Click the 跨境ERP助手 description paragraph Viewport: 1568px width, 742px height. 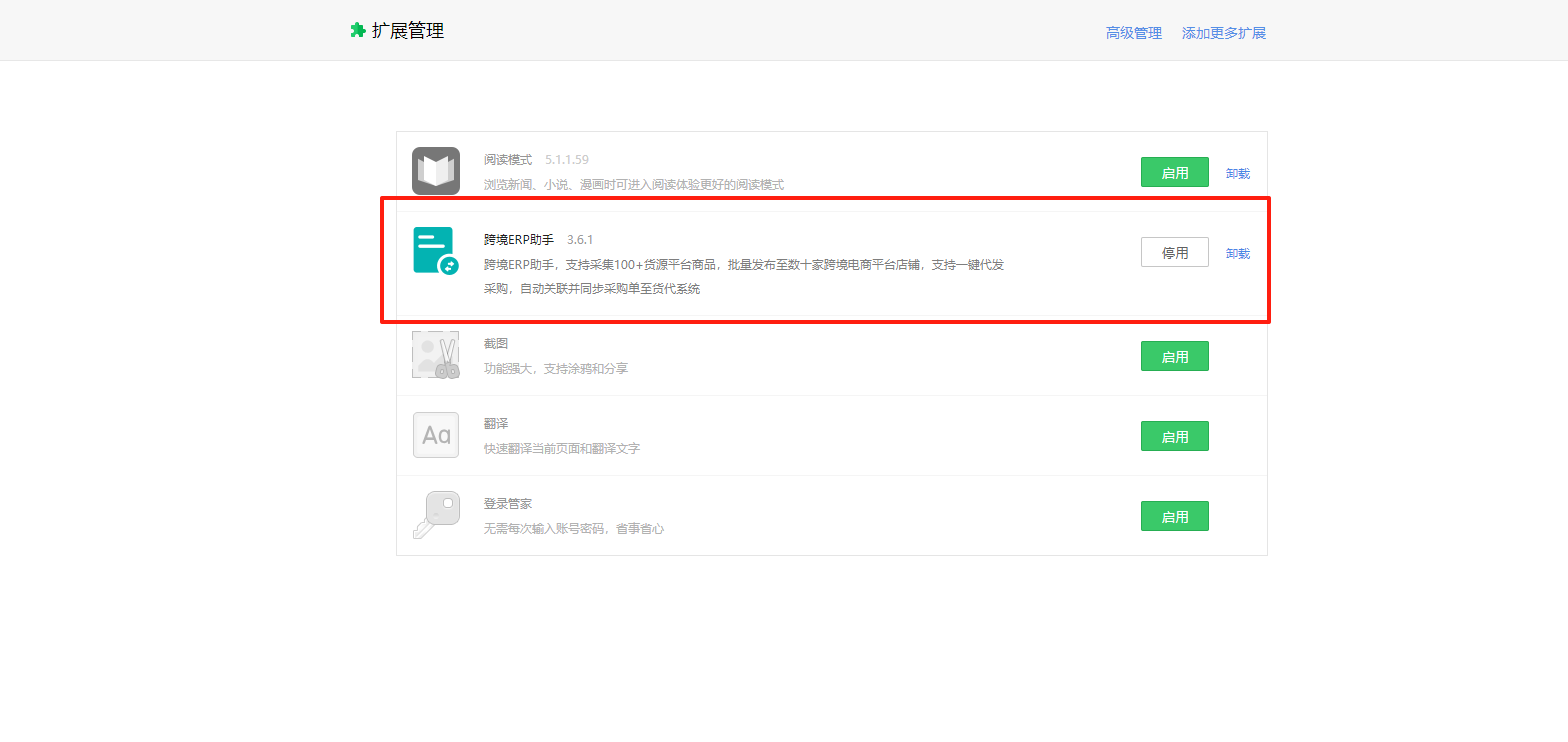(x=744, y=277)
